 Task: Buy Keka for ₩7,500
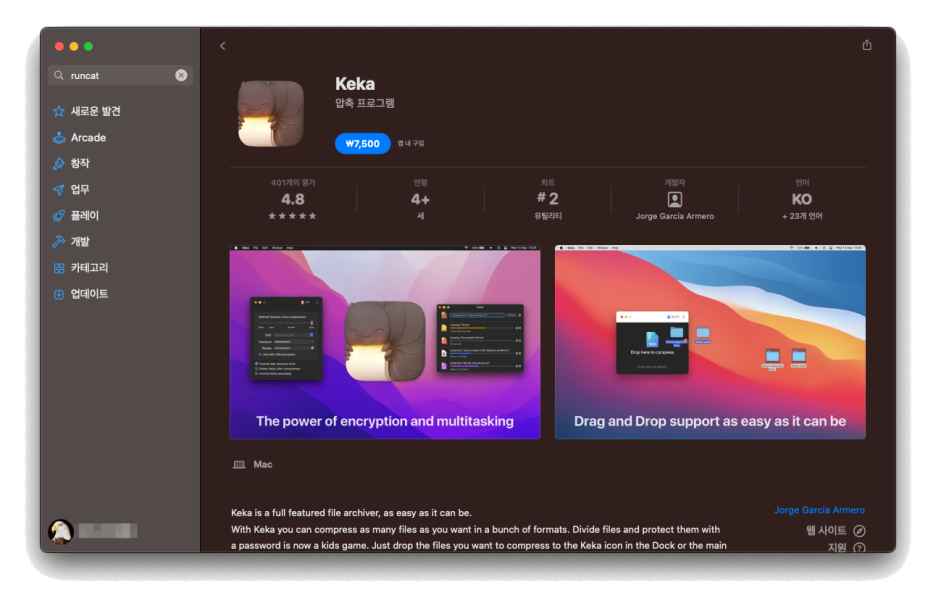click(362, 143)
